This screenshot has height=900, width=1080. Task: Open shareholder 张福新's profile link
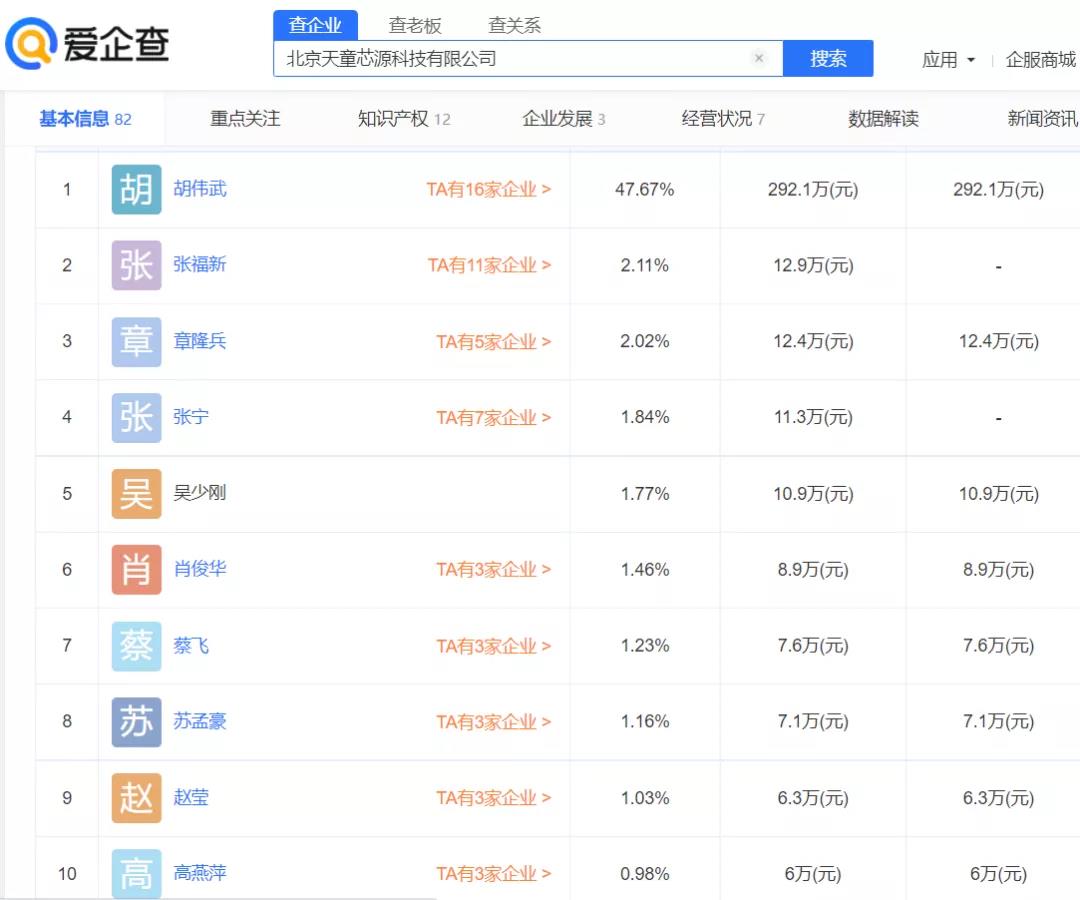[x=200, y=264]
